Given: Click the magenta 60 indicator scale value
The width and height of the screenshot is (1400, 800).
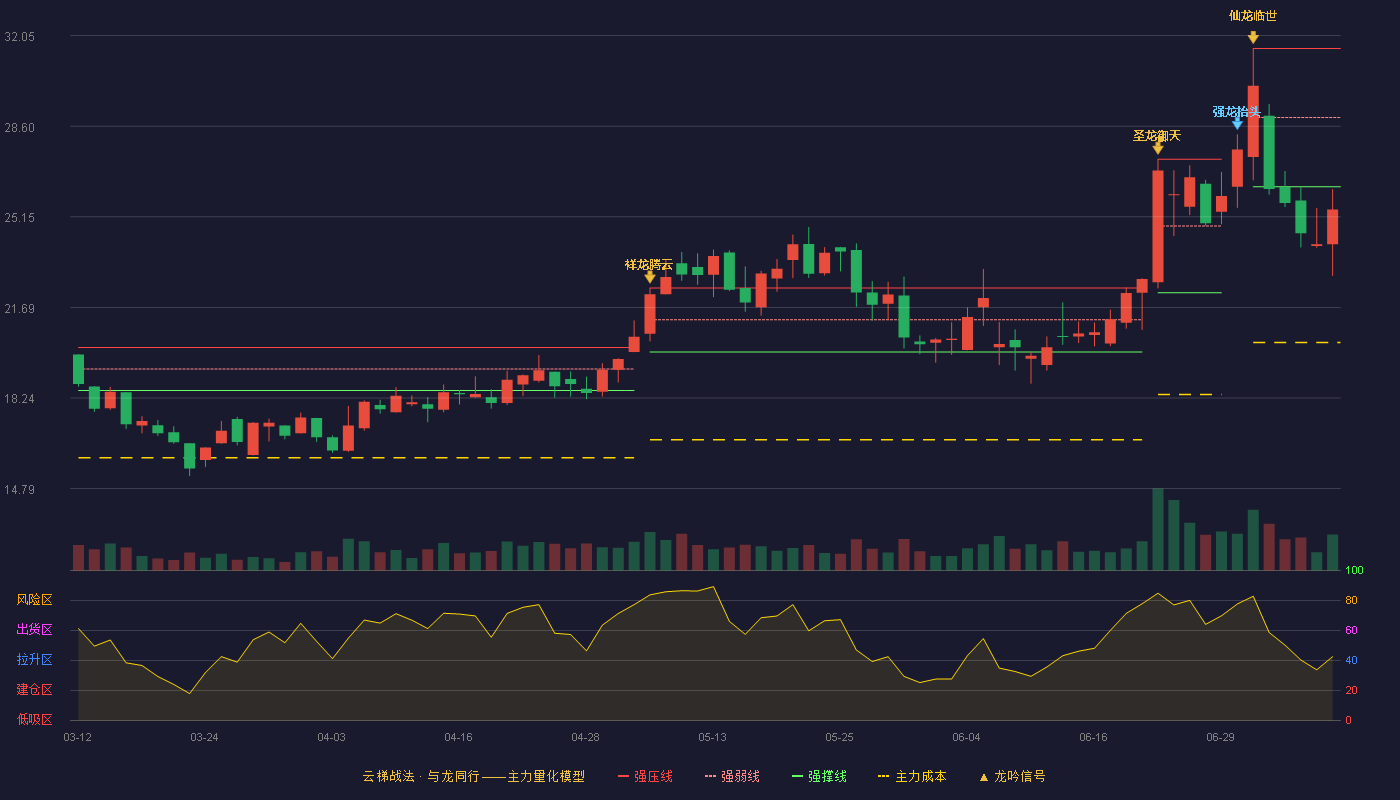Looking at the screenshot, I should click(1350, 630).
